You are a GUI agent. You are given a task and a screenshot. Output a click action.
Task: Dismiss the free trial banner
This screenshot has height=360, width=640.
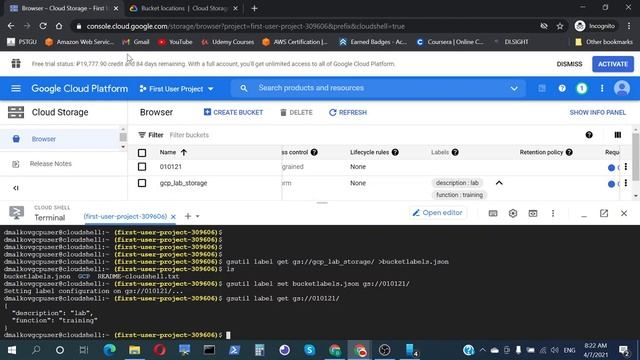pyautogui.click(x=569, y=64)
